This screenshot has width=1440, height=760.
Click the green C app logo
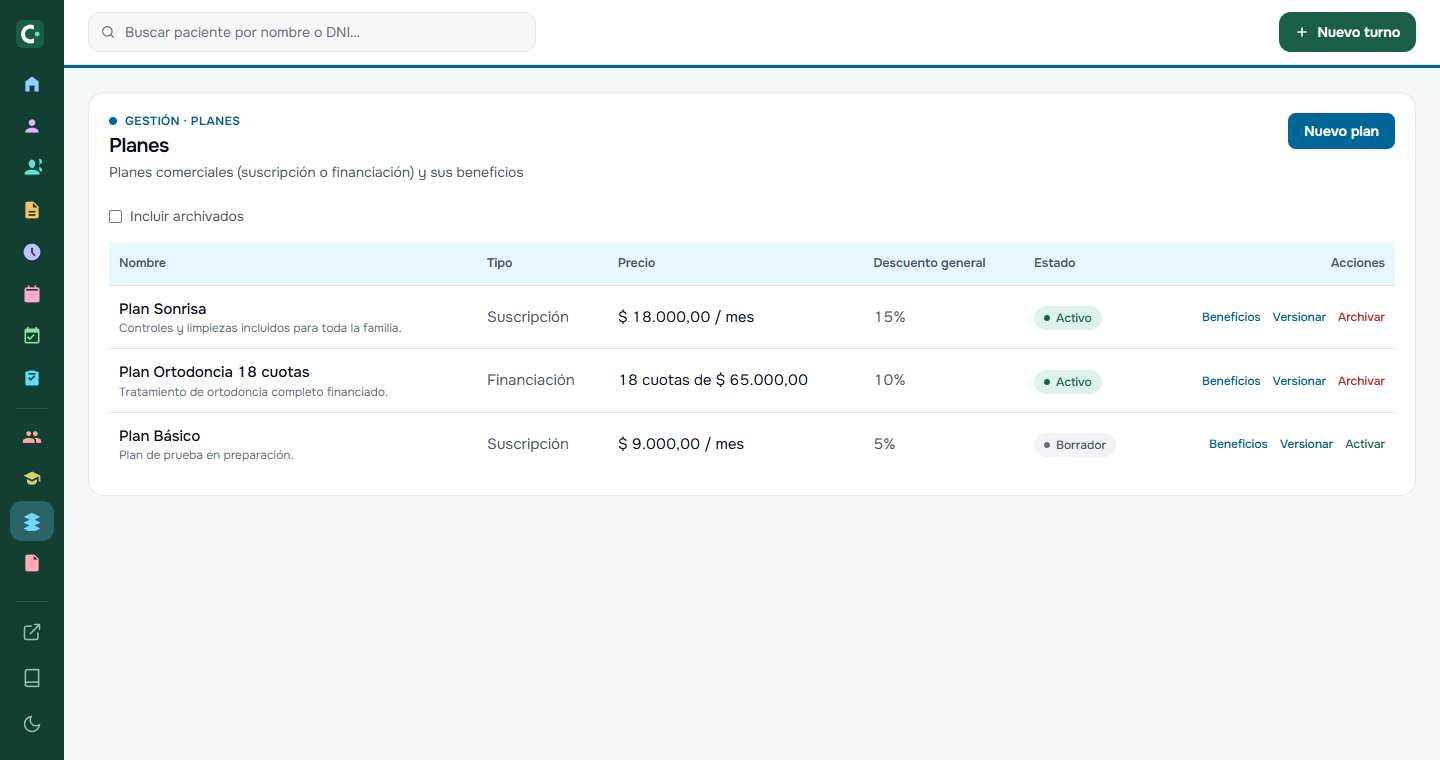coord(31,34)
